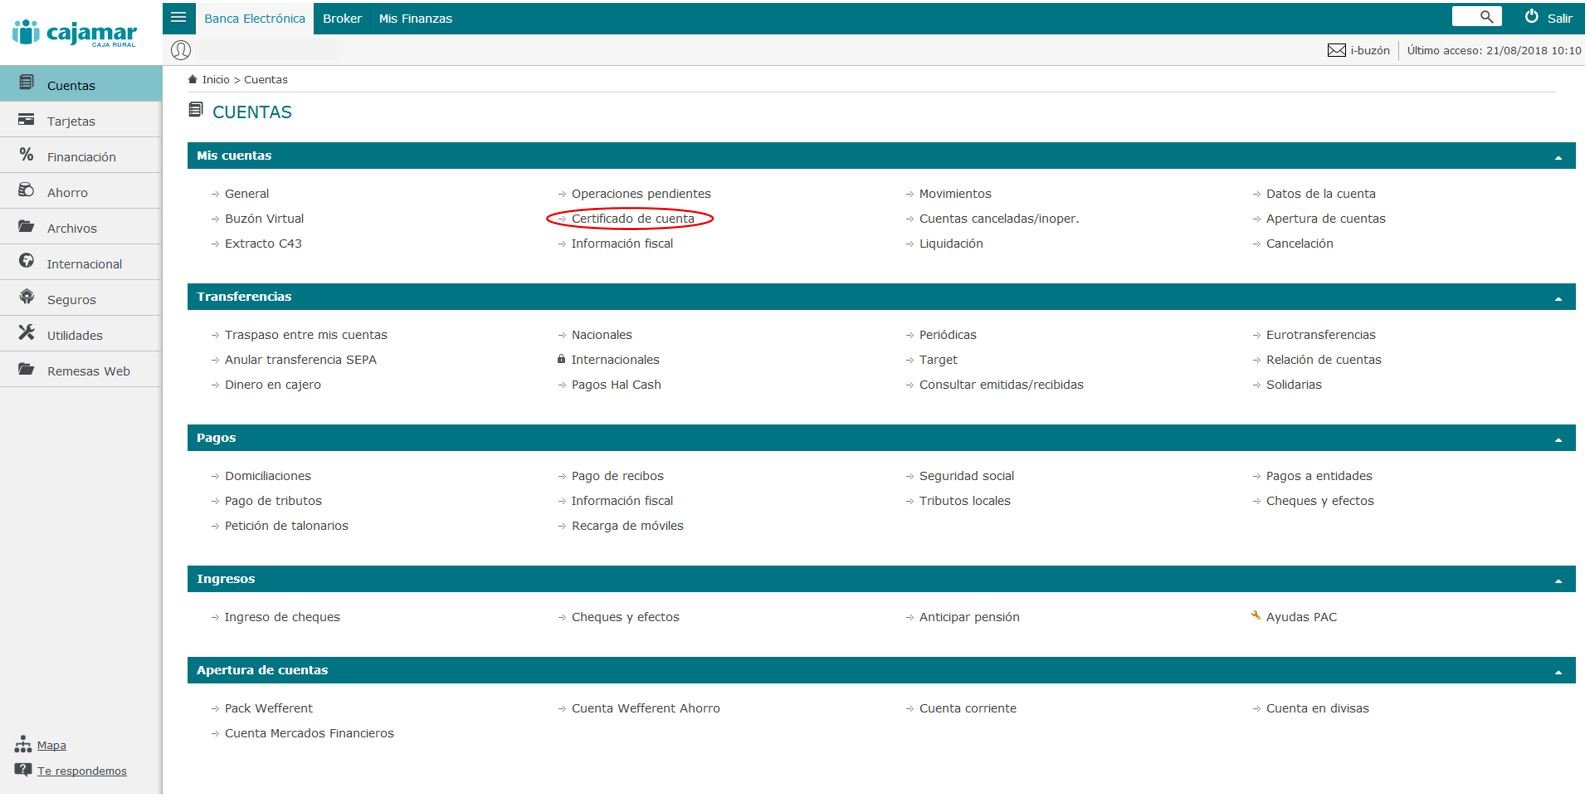Image resolution: width=1587 pixels, height=800 pixels.
Task: Click Ingreso de cheques link
Action: click(x=282, y=617)
